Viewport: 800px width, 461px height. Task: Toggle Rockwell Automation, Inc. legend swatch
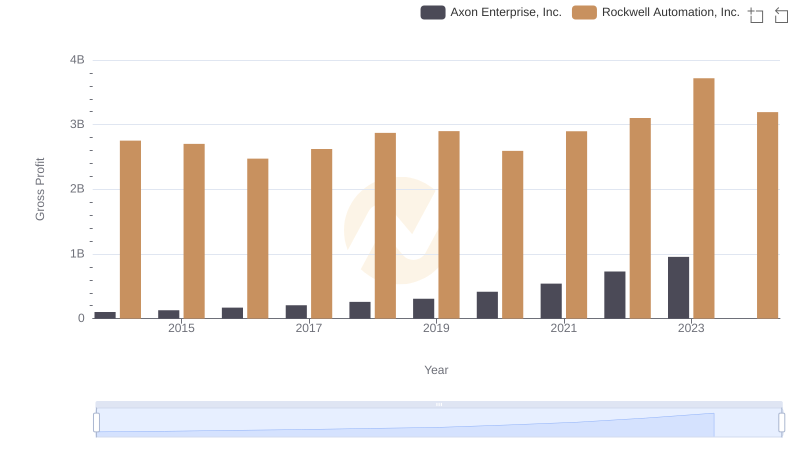[x=584, y=12]
